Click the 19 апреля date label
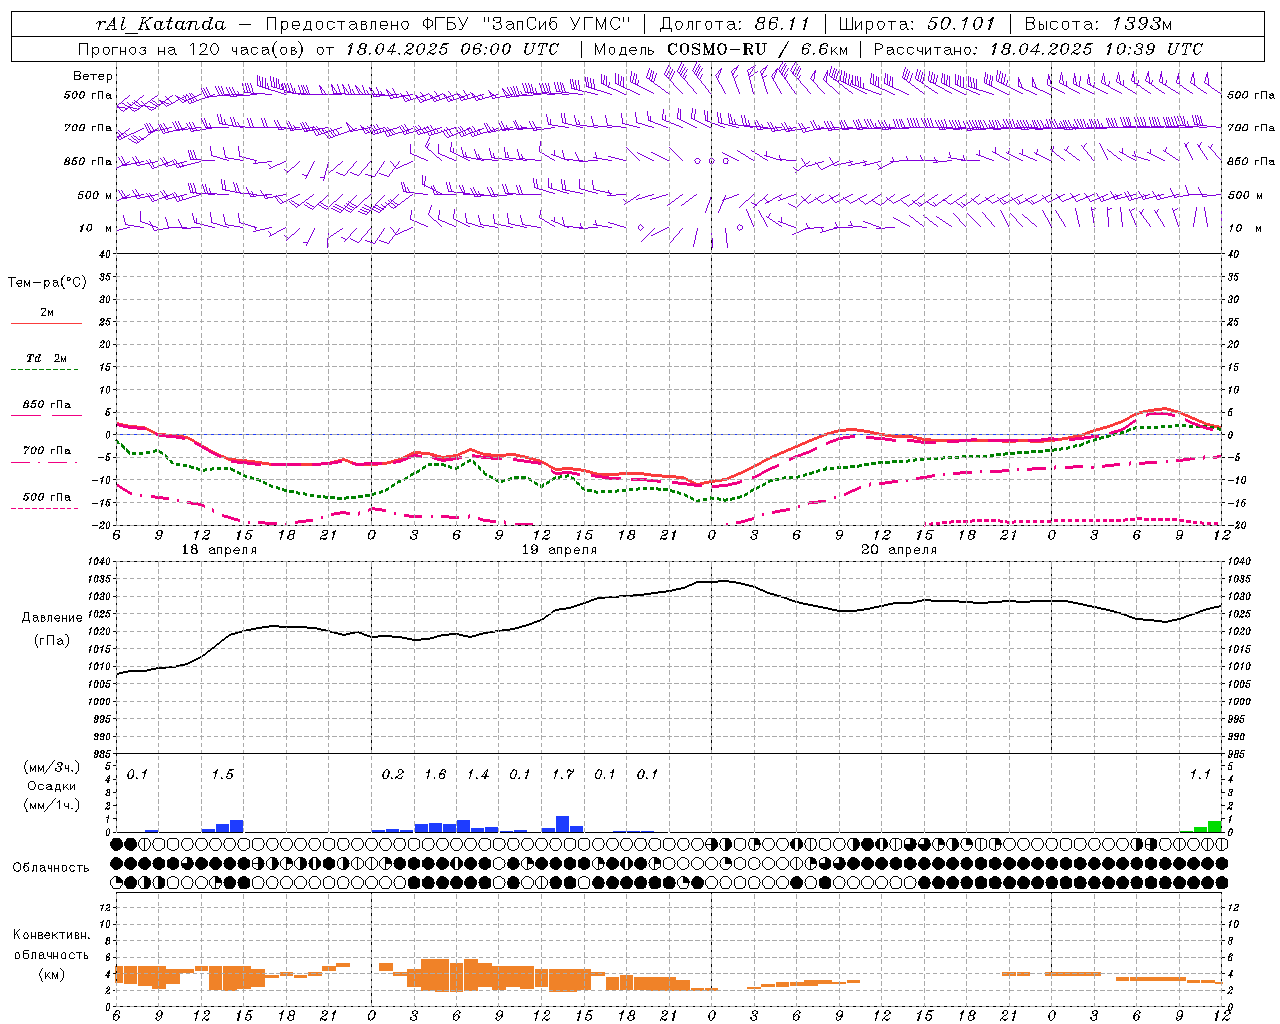The image size is (1280, 1024). 559,550
